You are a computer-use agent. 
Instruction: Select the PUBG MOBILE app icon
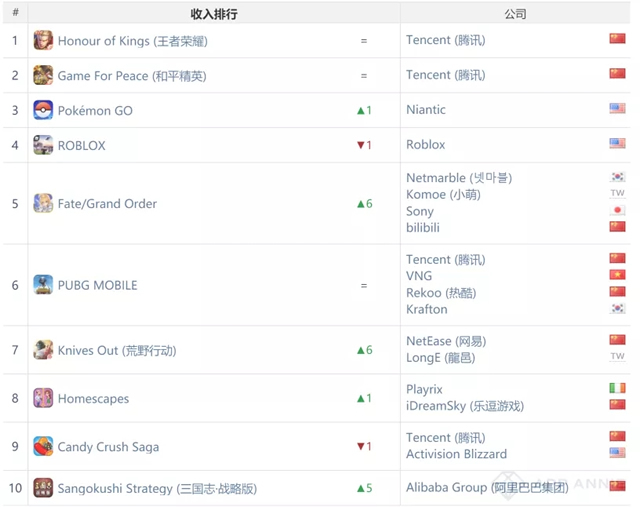point(43,285)
